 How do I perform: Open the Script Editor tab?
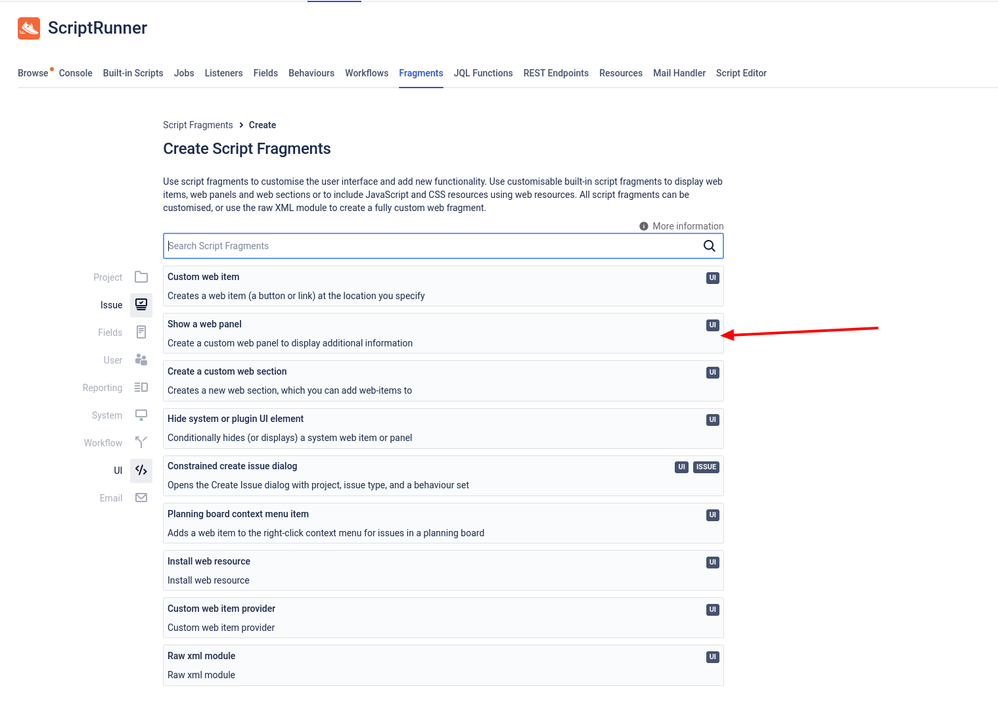click(x=741, y=73)
